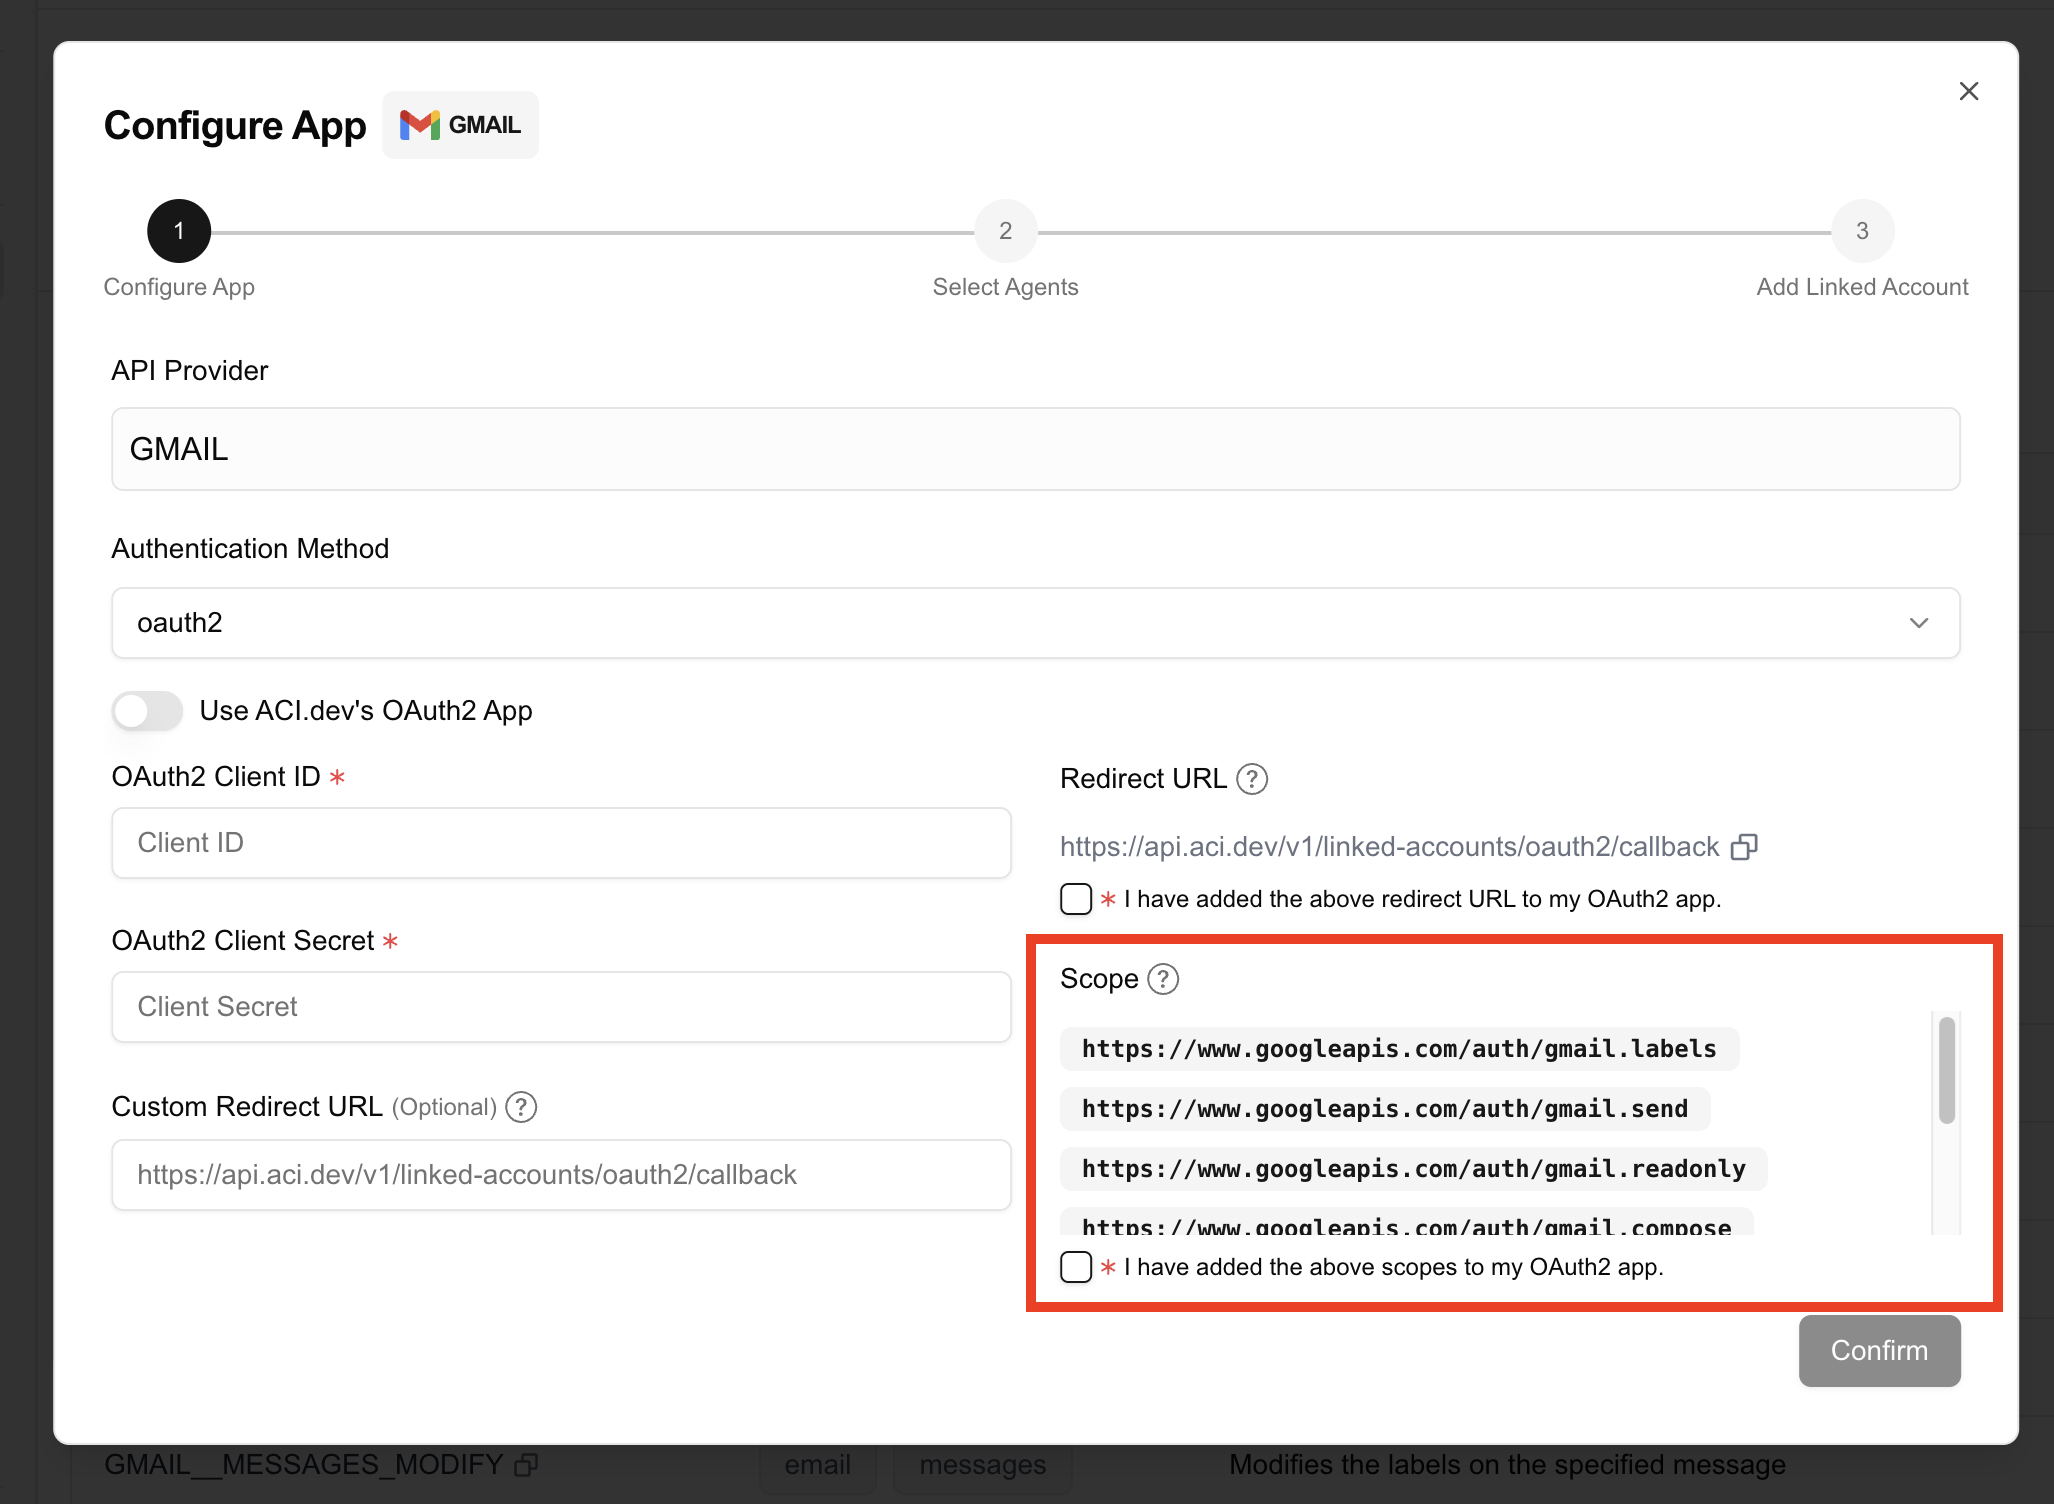This screenshot has height=1504, width=2054.
Task: Click the Gmail logo badge in header
Action: 460,125
